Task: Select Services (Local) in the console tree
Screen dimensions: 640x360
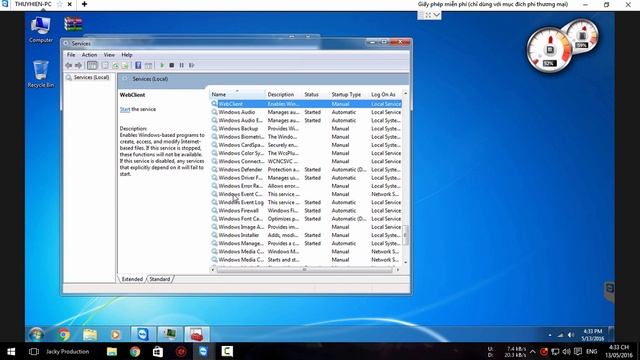Action: tap(87, 77)
